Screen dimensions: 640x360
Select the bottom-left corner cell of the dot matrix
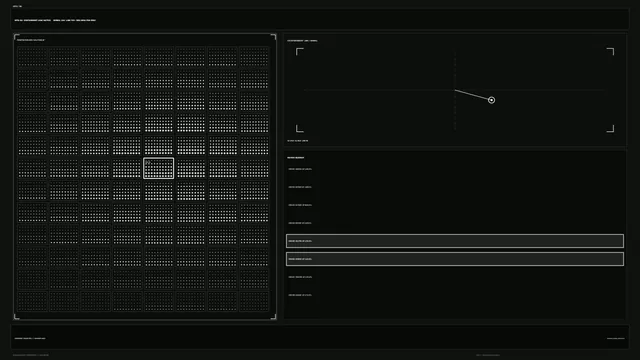pyautogui.click(x=32, y=301)
